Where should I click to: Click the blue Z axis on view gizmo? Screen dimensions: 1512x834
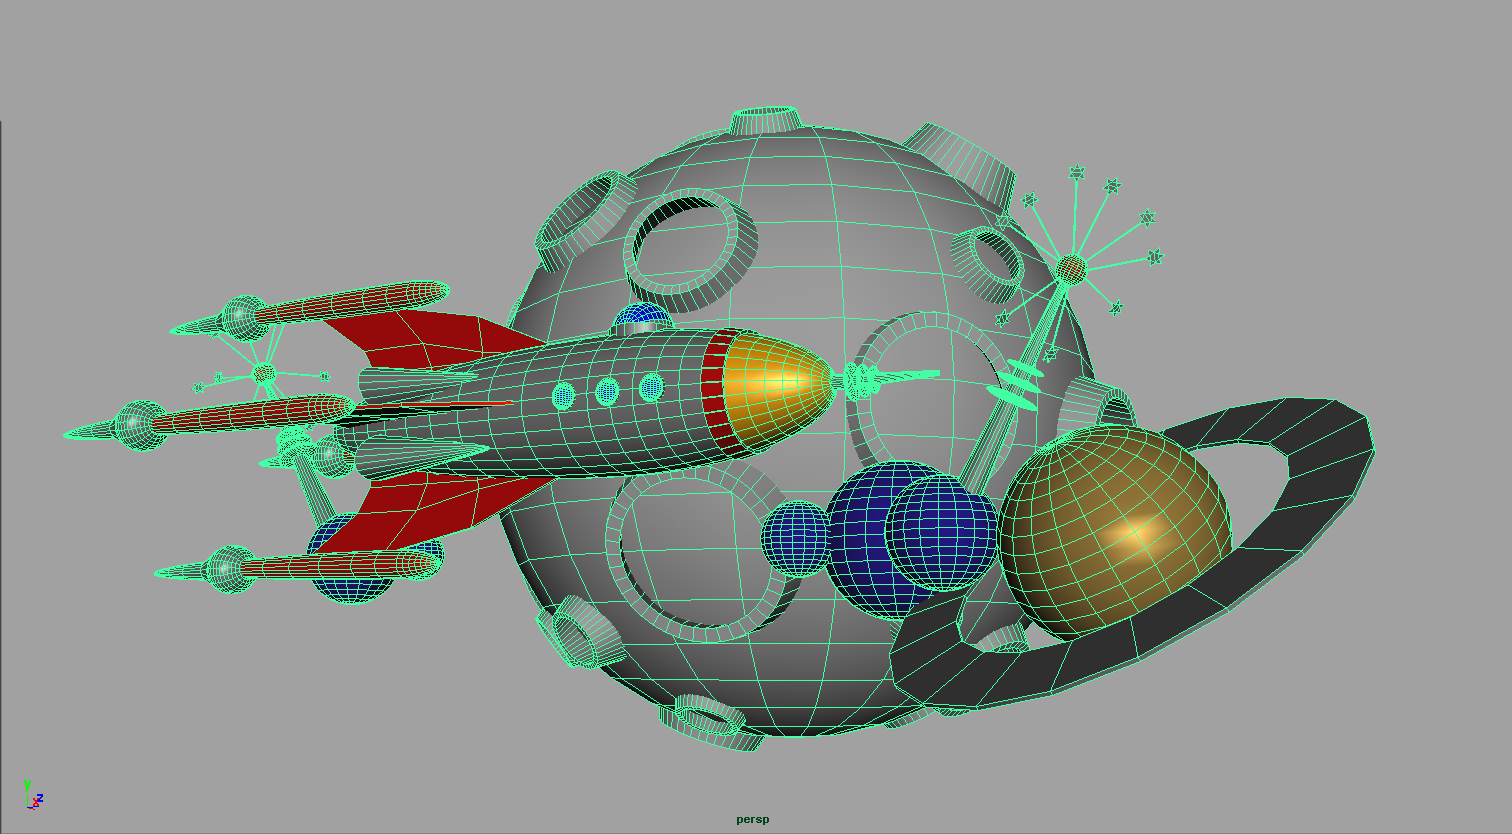[x=40, y=798]
